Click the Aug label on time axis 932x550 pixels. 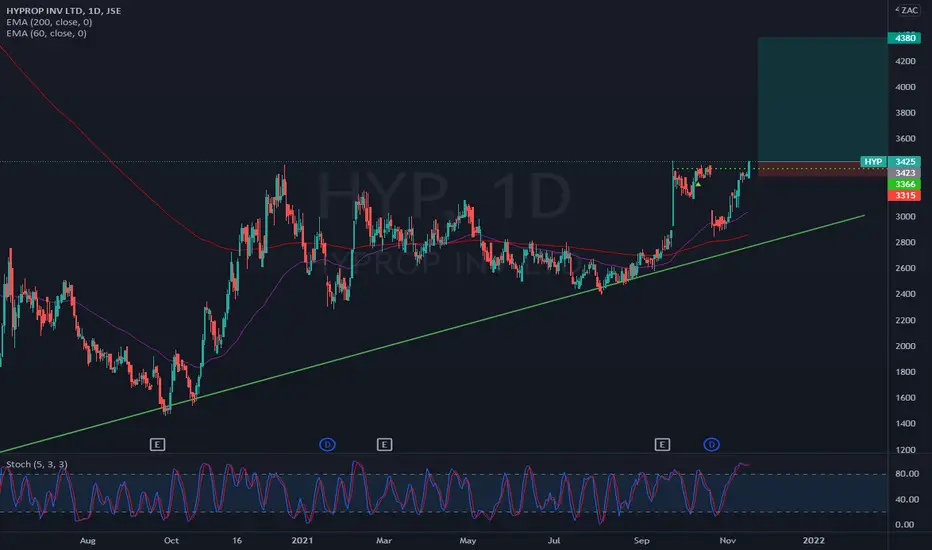(x=87, y=540)
